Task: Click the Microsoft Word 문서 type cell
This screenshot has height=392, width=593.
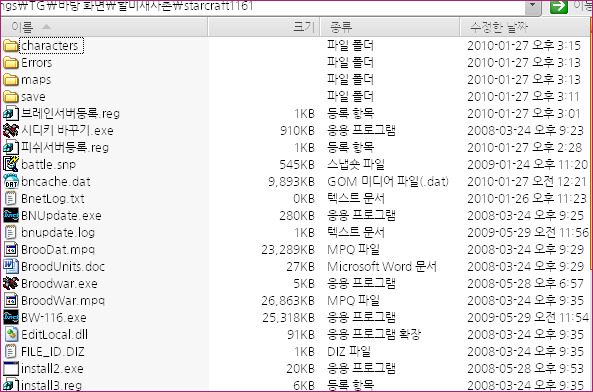Action: (382, 266)
